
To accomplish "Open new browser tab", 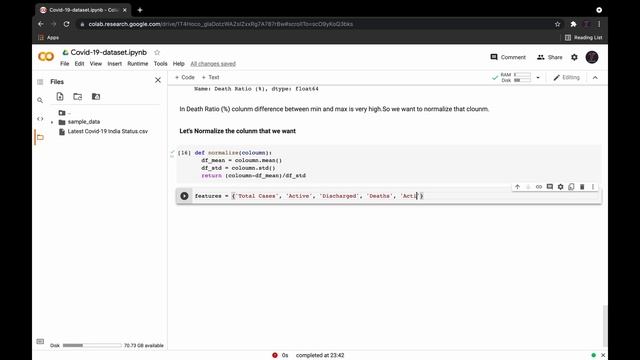I will [x=140, y=10].
